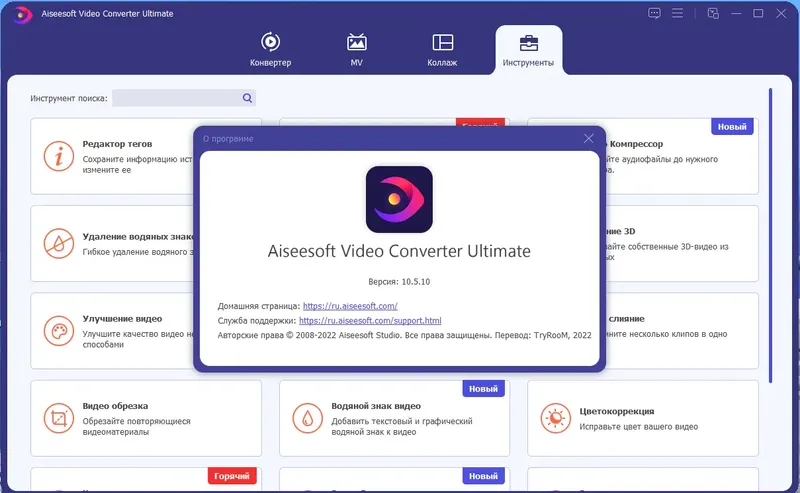Select the Инструменты tab

(x=528, y=50)
